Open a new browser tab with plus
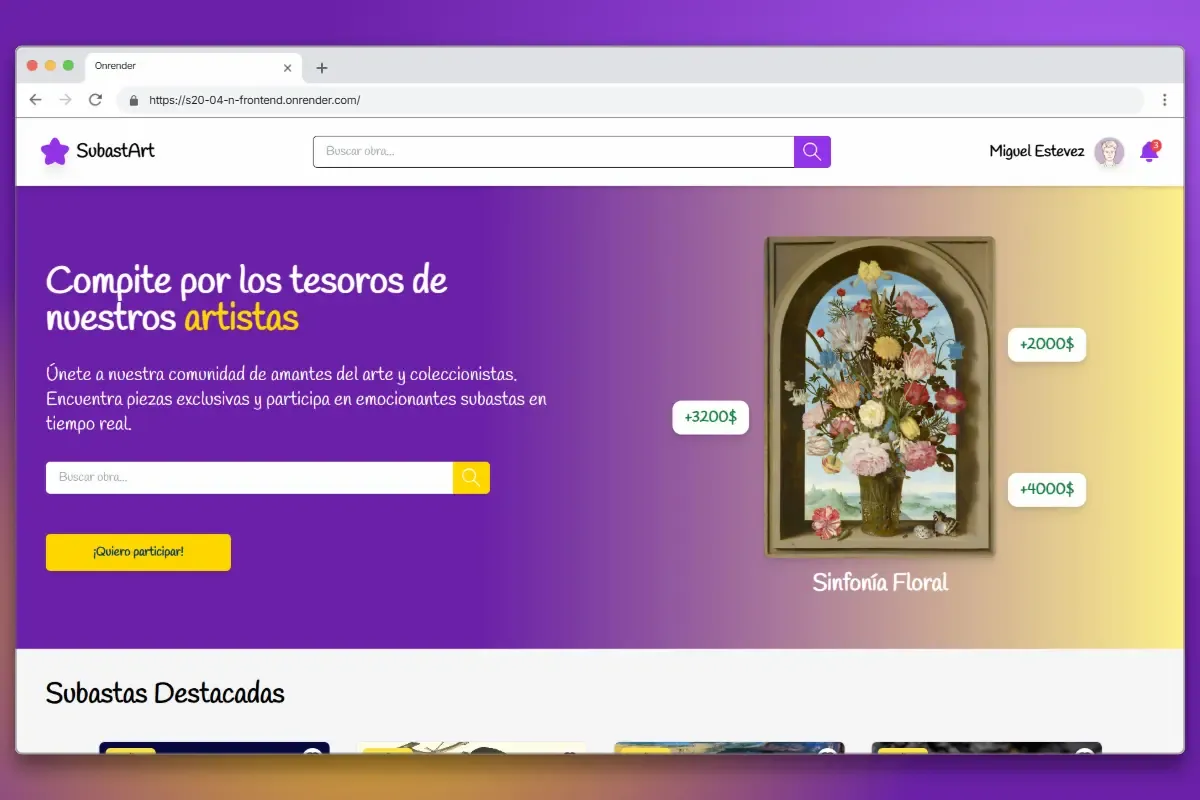Viewport: 1200px width, 800px height. 321,68
